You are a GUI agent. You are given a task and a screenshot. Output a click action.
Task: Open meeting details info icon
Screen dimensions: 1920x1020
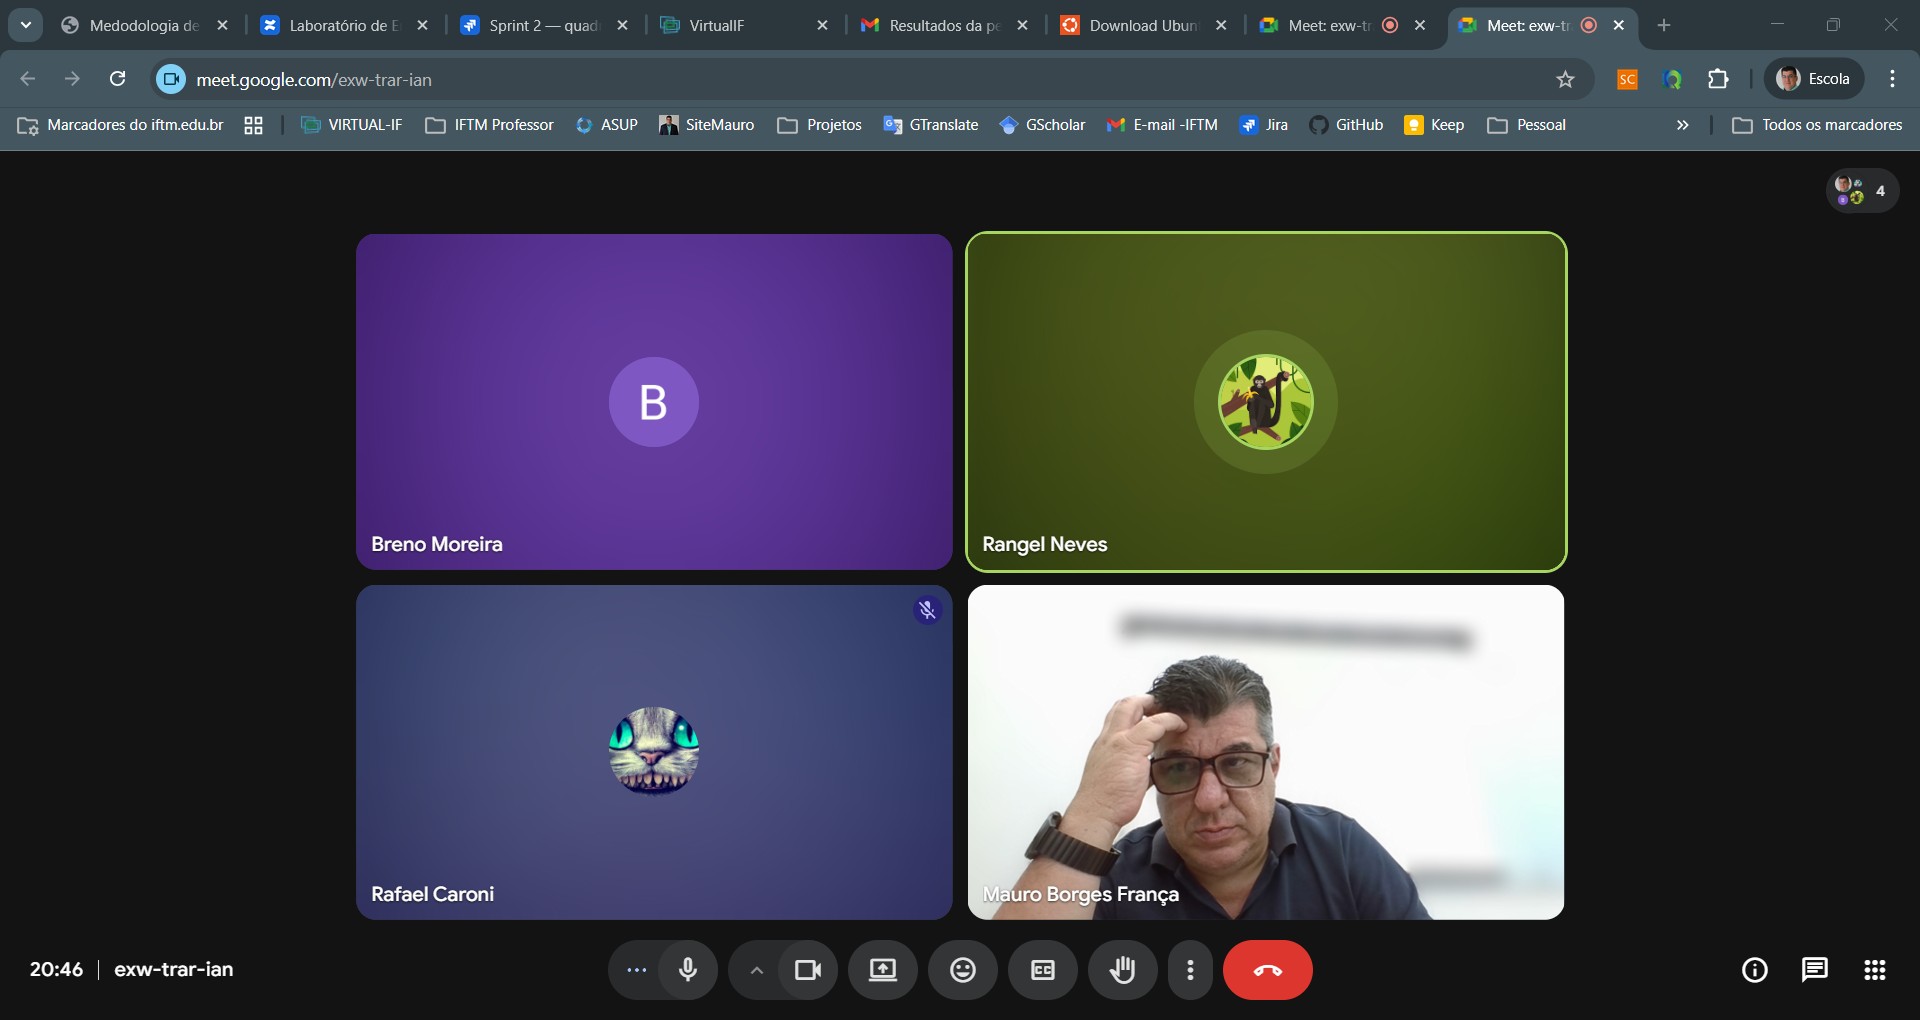(1755, 970)
